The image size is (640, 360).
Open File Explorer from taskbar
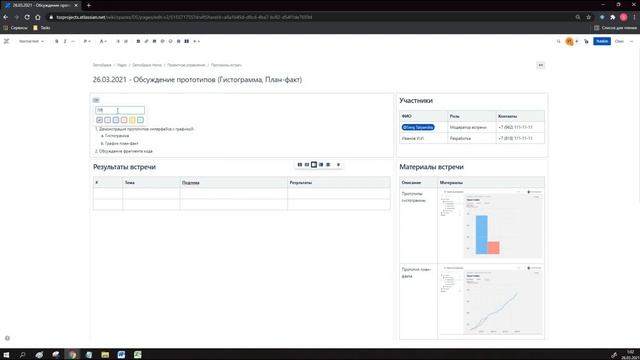[105, 354]
